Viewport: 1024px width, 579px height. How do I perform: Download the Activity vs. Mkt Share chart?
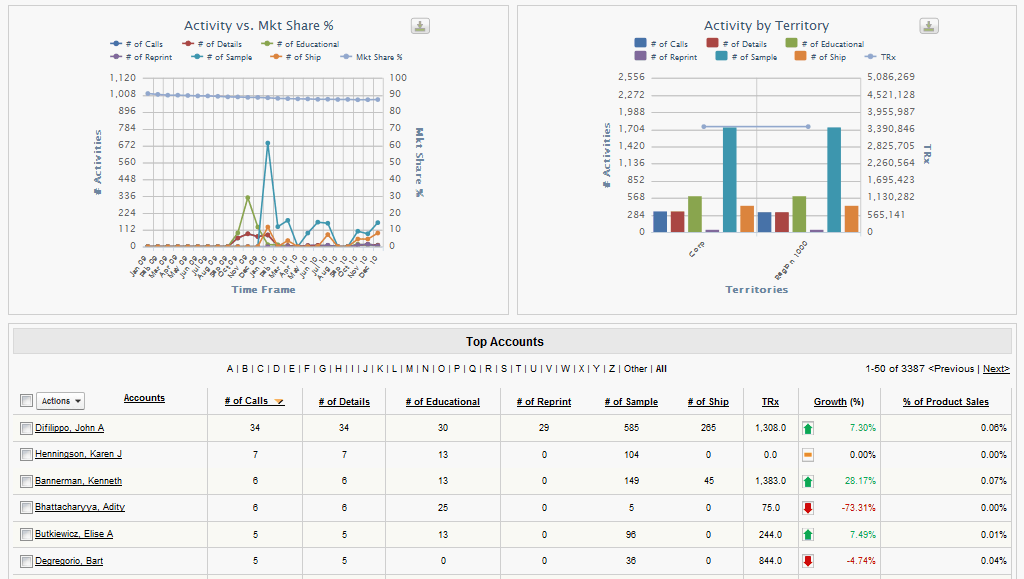tap(421, 26)
